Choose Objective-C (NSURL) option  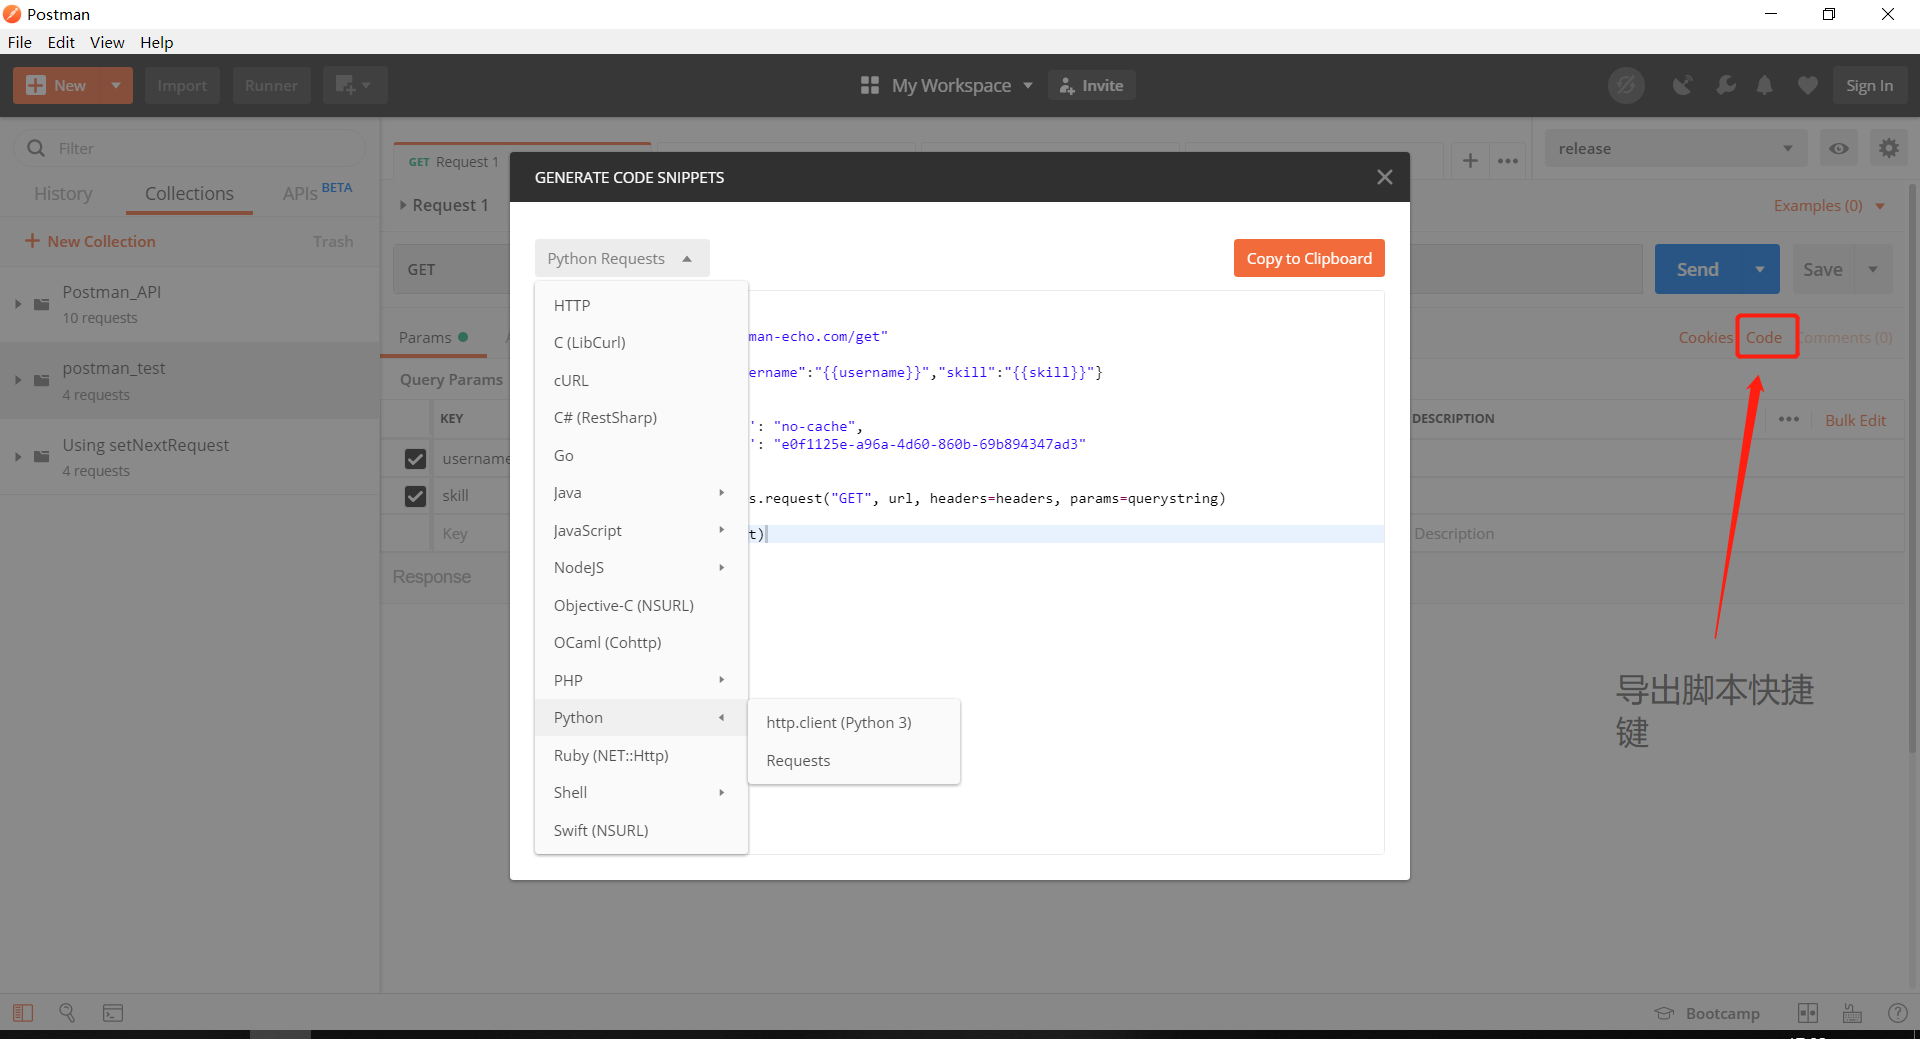pos(641,605)
